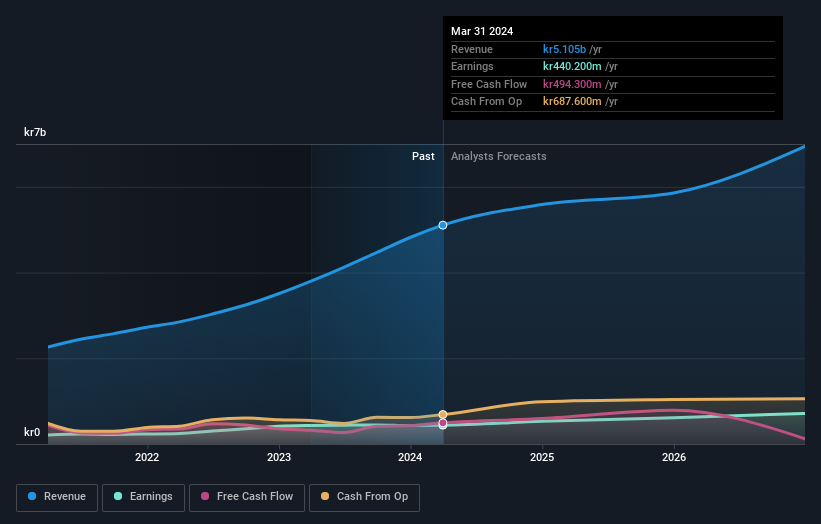Image resolution: width=821 pixels, height=524 pixels.
Task: Toggle the Earnings legend button
Action: (x=143, y=497)
